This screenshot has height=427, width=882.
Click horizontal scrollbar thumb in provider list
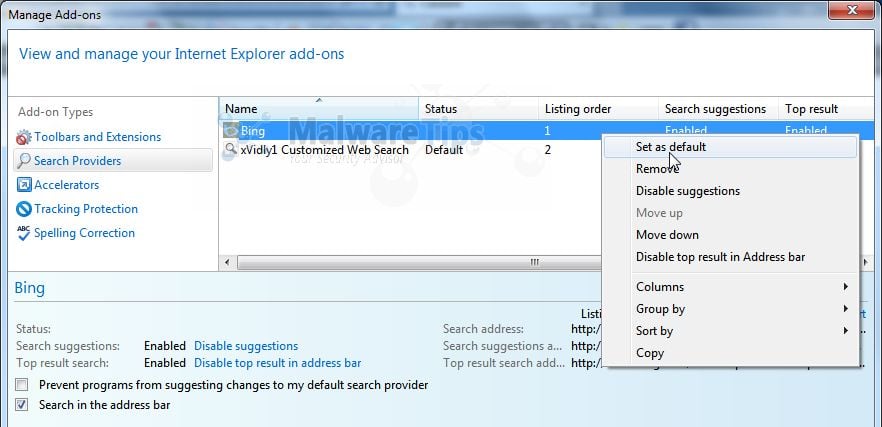419,263
